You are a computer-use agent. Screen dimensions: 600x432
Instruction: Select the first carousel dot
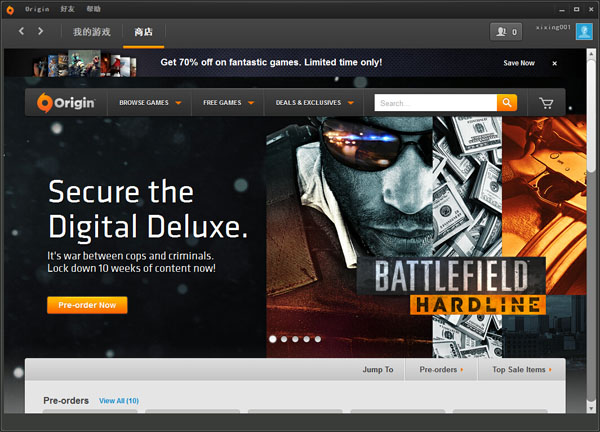(x=273, y=339)
